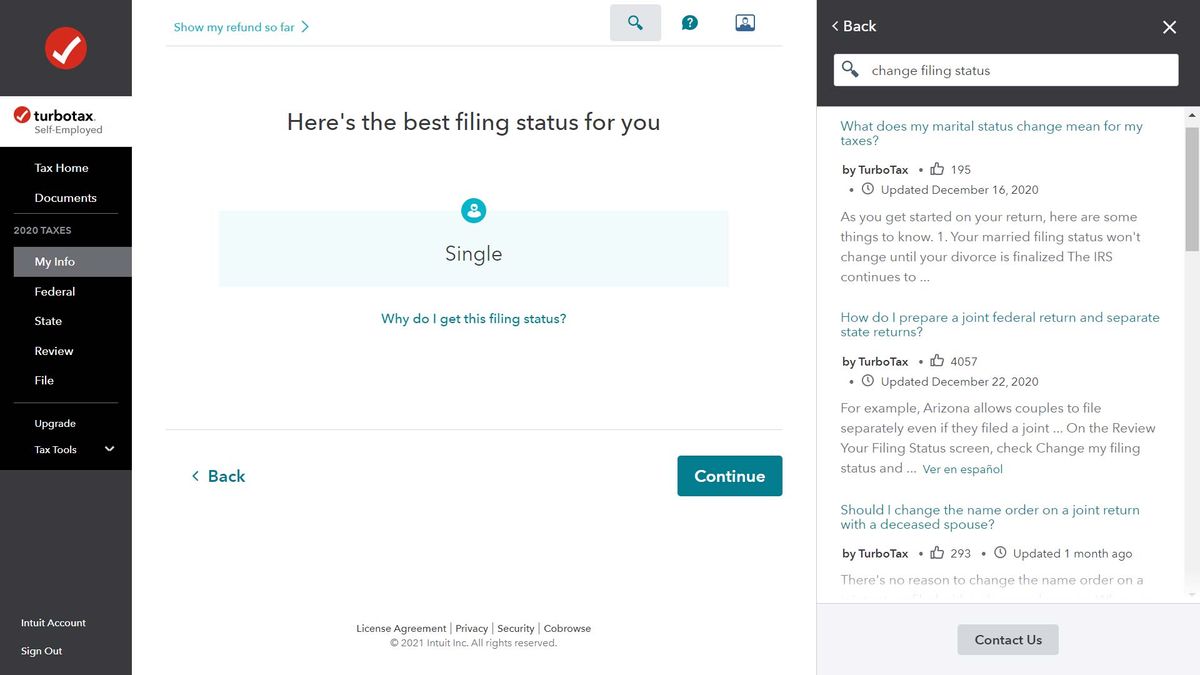Switch to the Federal section

tap(56, 291)
